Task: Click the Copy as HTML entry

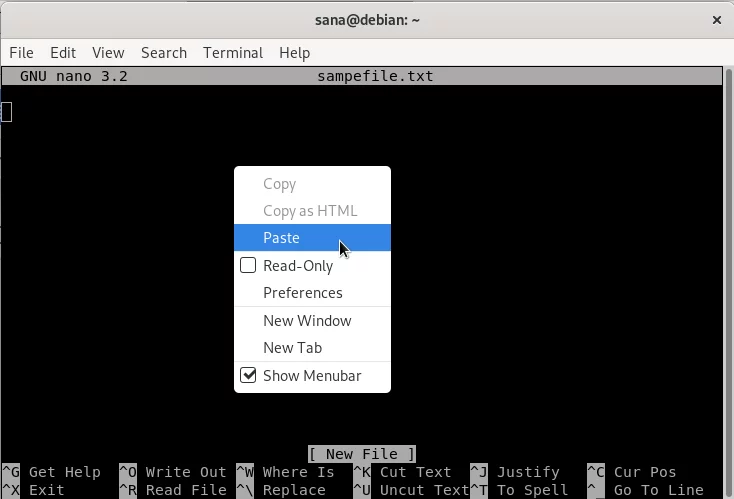Action: point(312,211)
